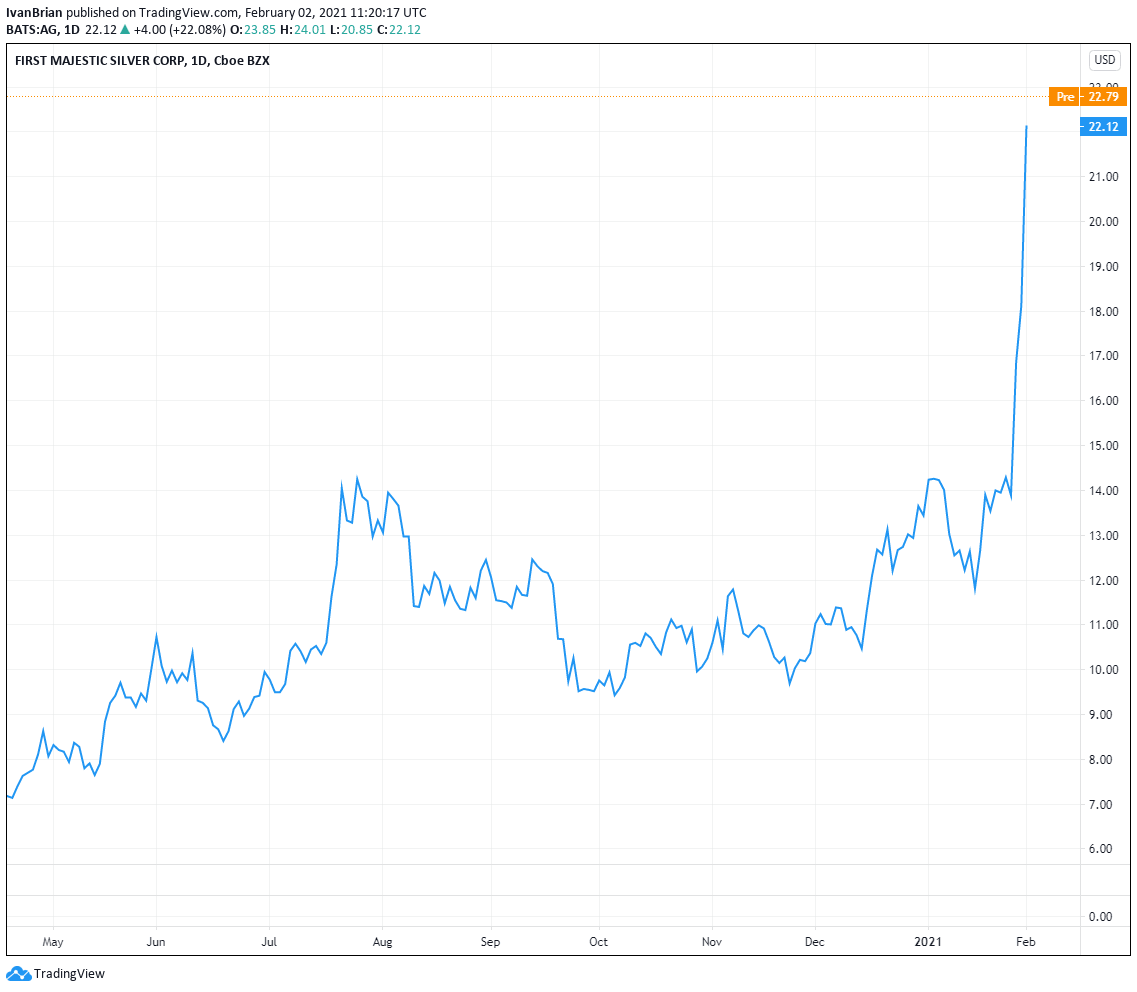Click the BATS:AG, 1D symbol text
1137x992 pixels.
coord(43,30)
